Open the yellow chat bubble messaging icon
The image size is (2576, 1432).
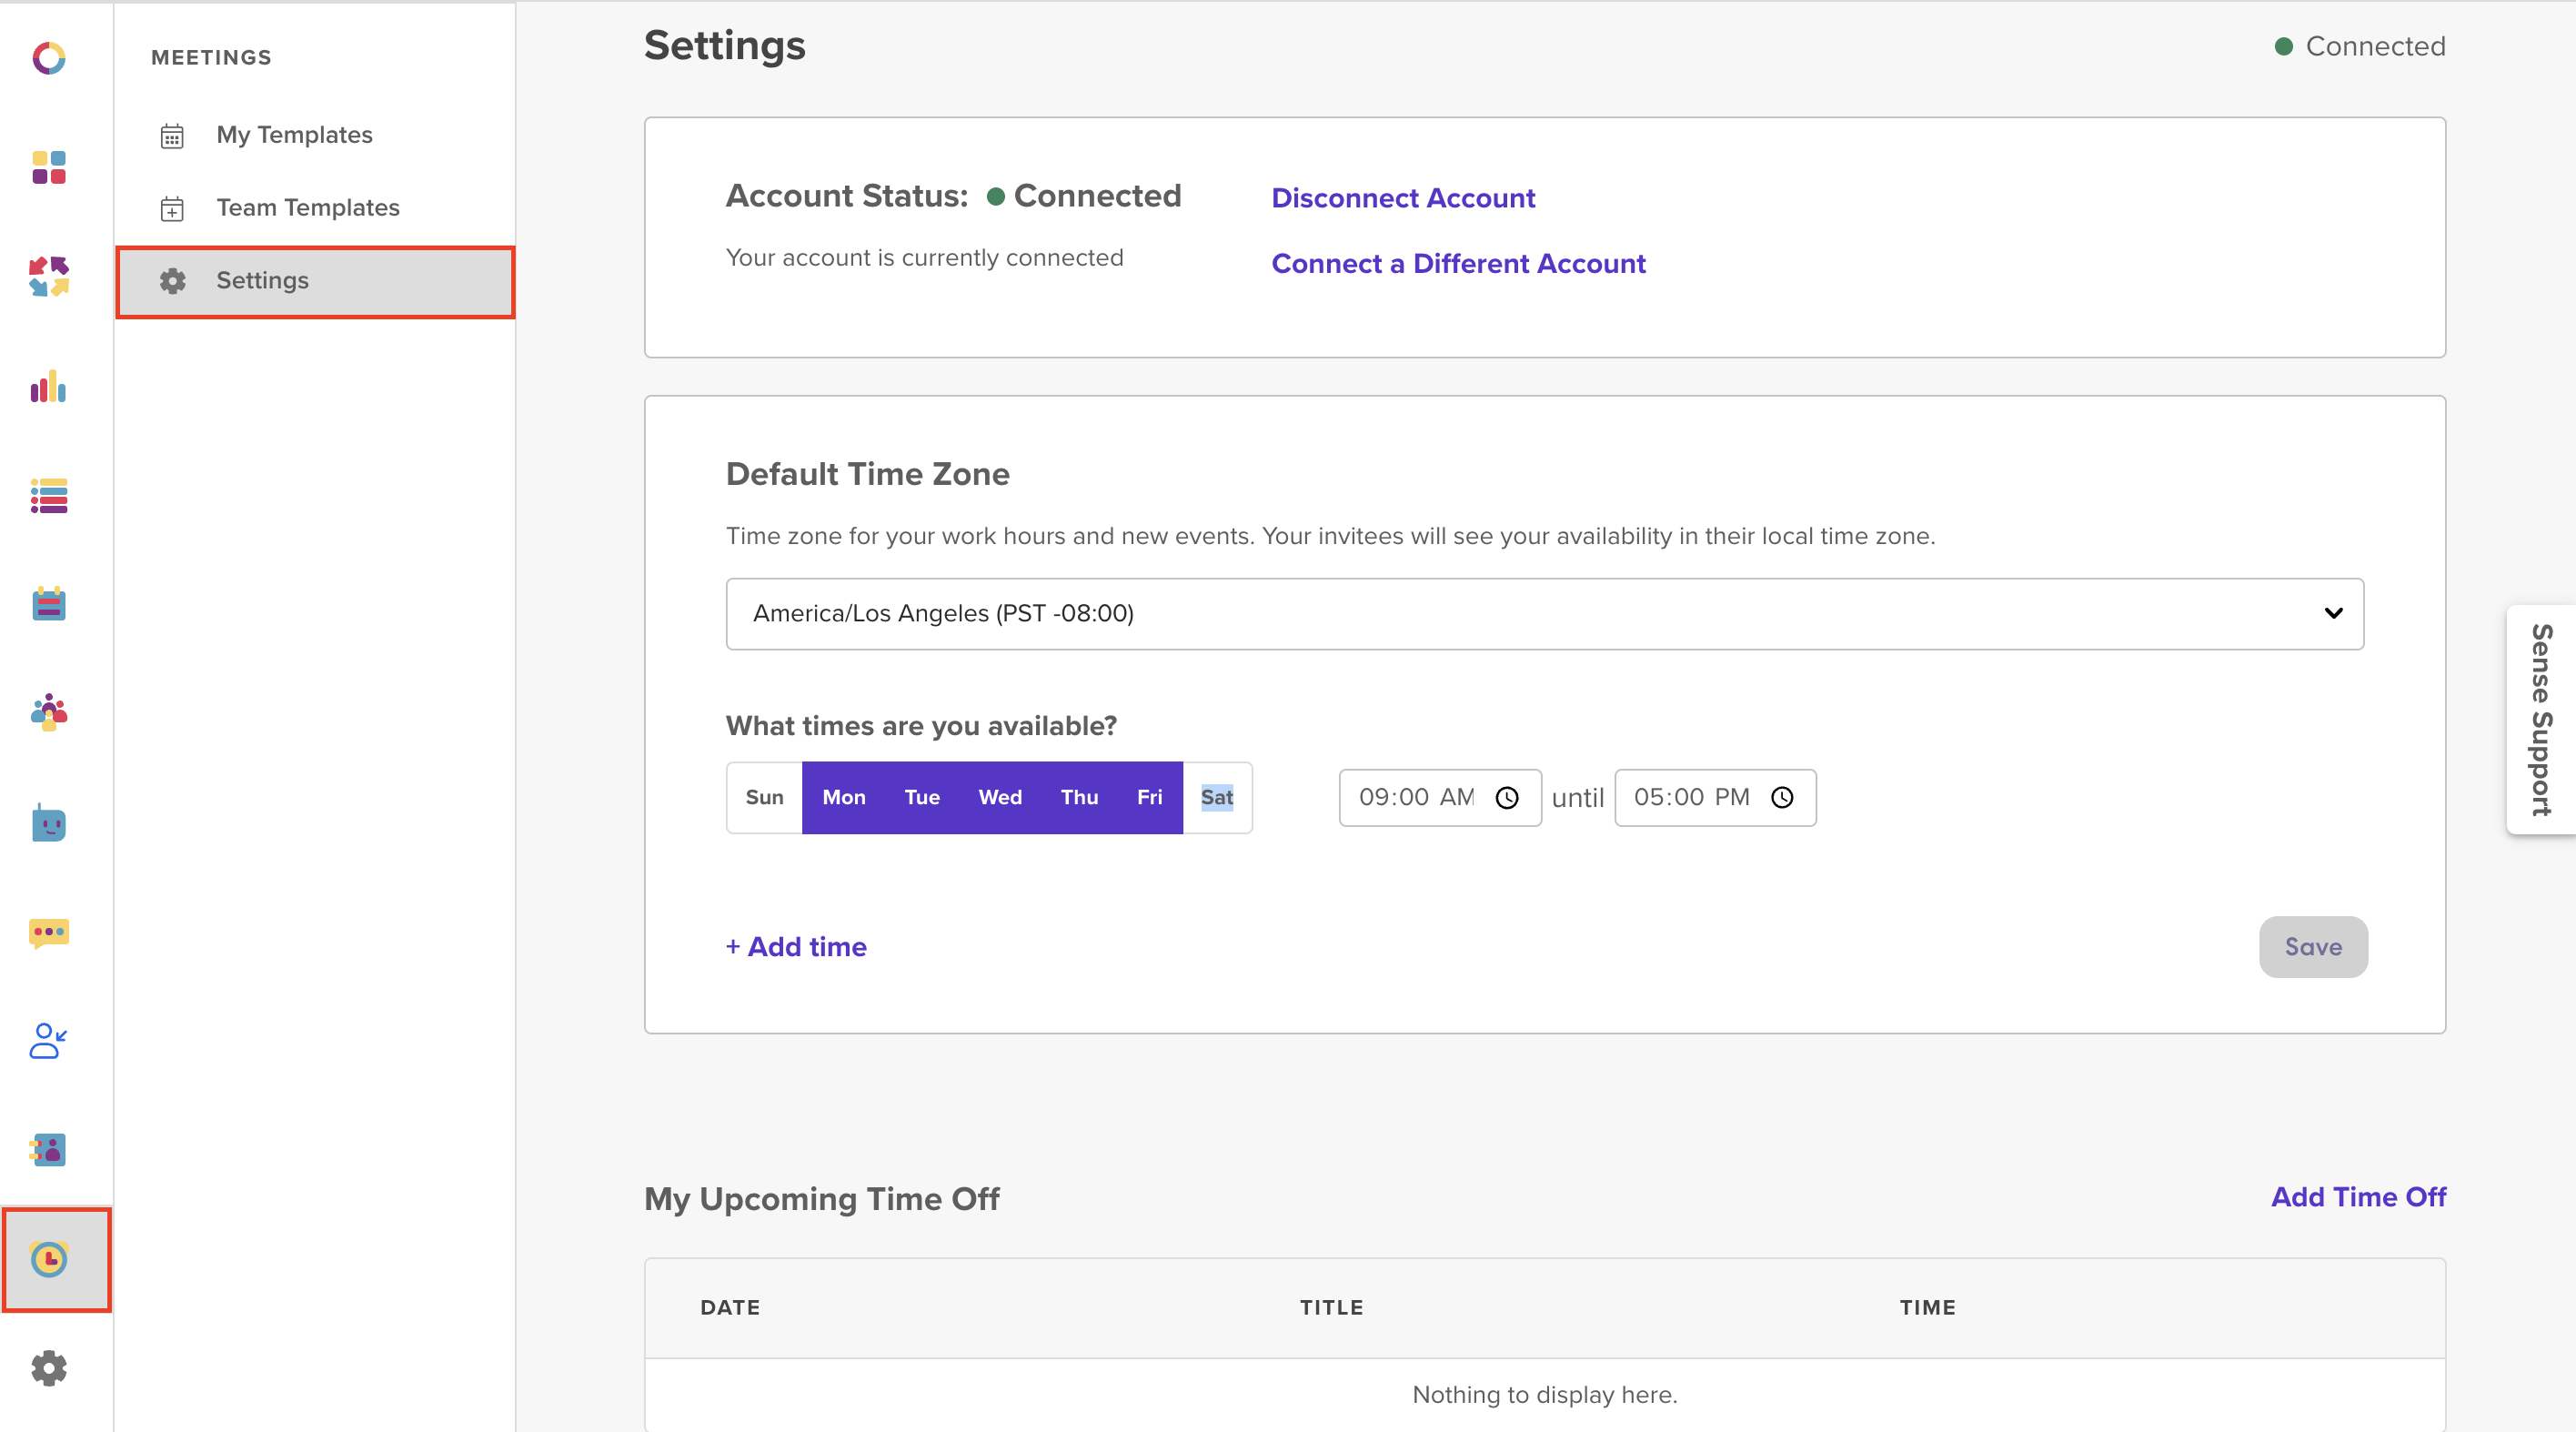[48, 933]
